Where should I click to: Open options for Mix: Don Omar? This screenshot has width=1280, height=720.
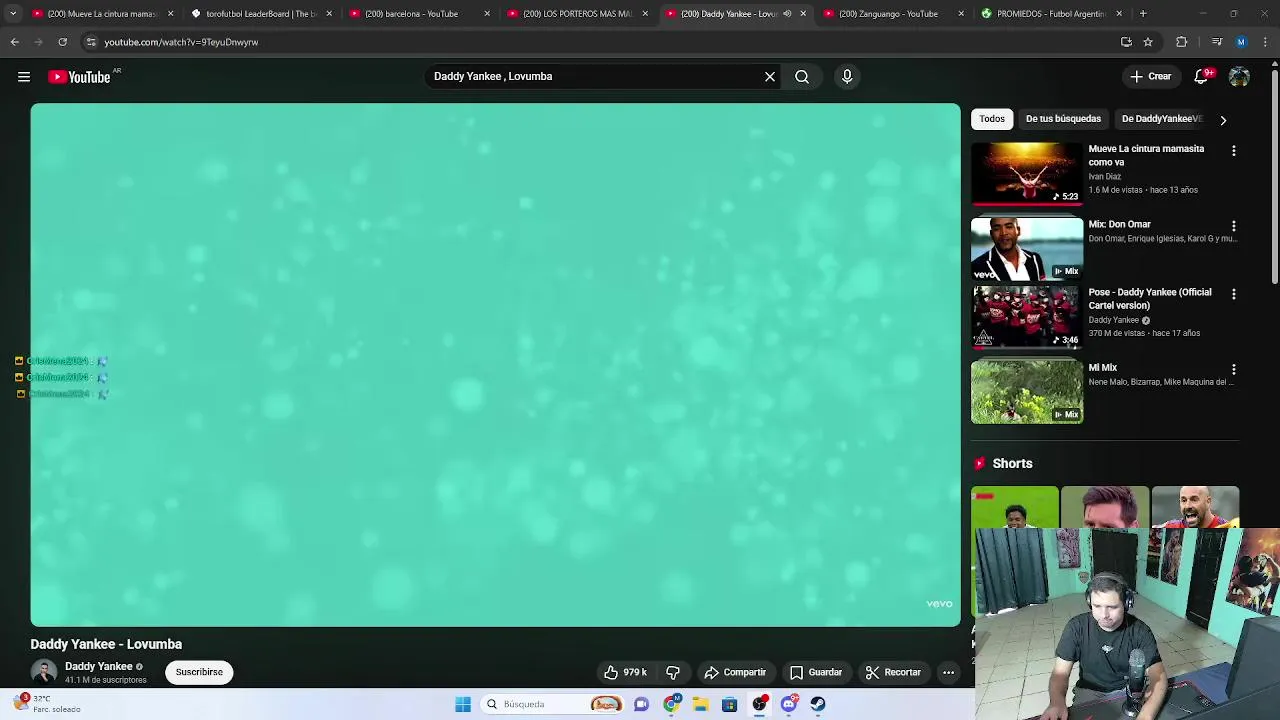pos(1233,226)
